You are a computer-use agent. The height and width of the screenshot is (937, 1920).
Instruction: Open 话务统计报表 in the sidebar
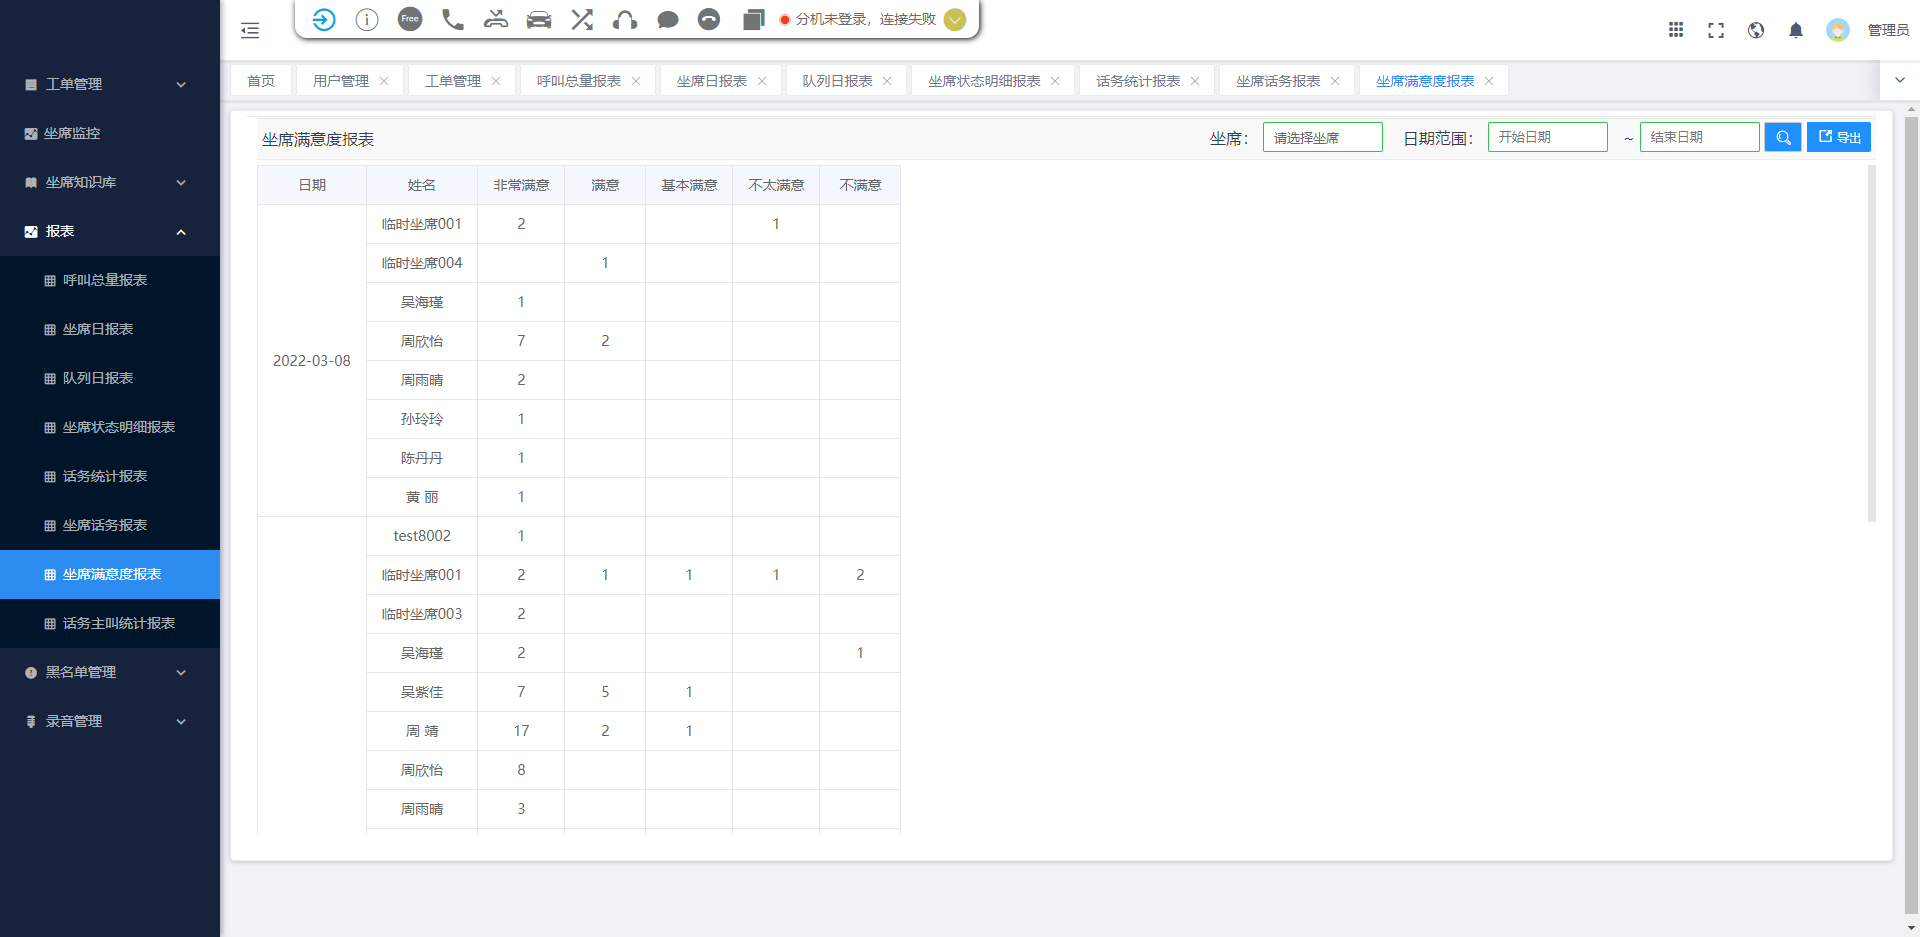pos(110,476)
